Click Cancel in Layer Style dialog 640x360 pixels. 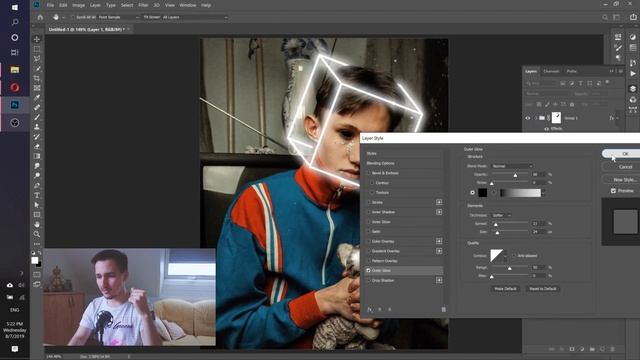(x=621, y=167)
